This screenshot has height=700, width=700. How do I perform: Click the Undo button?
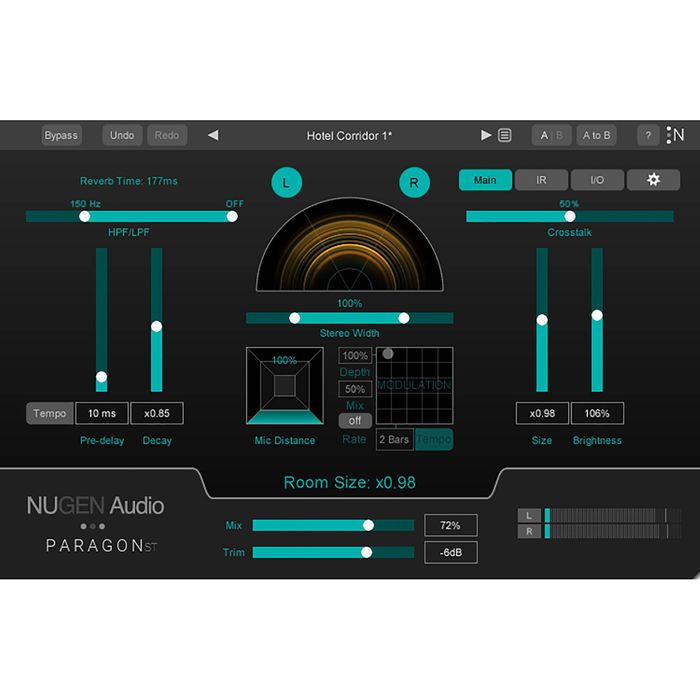pos(122,135)
